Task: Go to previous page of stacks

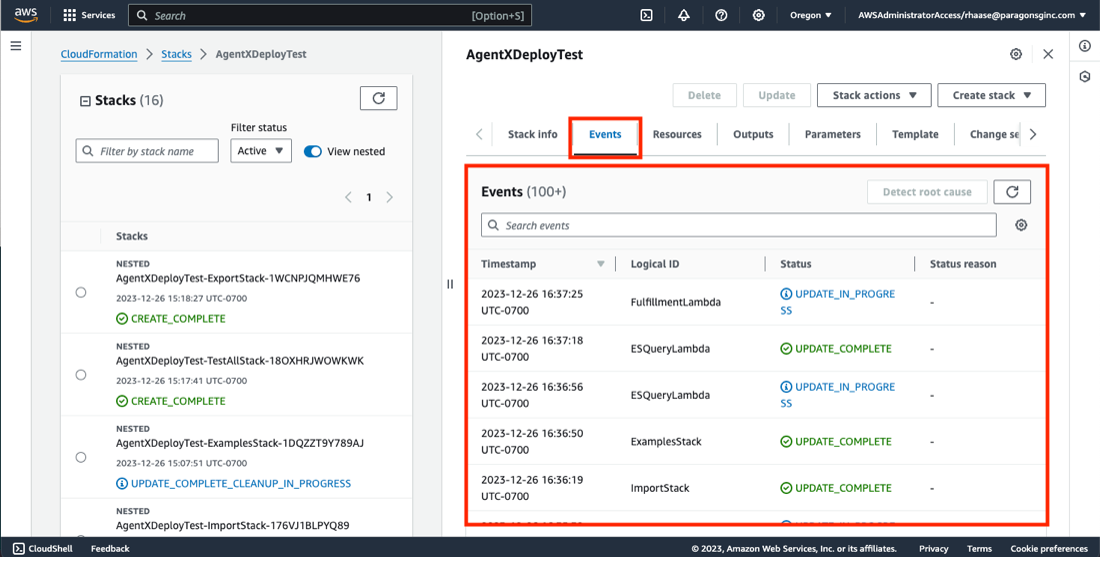Action: tap(348, 197)
